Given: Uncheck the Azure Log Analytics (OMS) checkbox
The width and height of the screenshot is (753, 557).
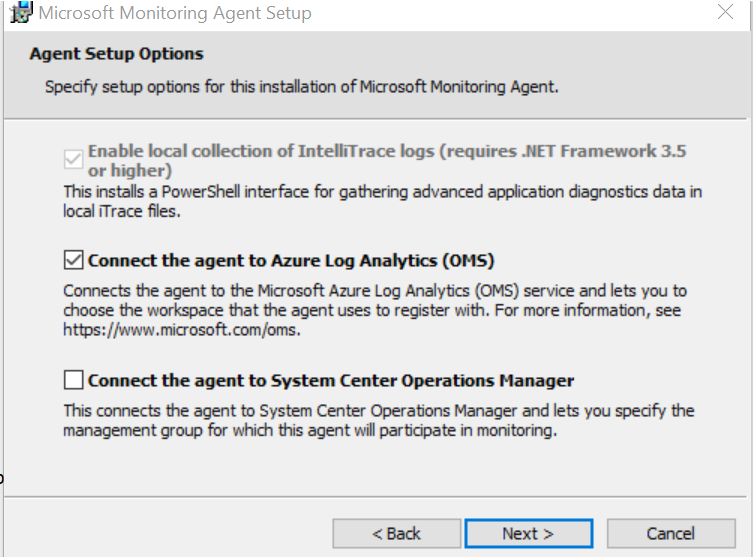Looking at the screenshot, I should point(73,261).
